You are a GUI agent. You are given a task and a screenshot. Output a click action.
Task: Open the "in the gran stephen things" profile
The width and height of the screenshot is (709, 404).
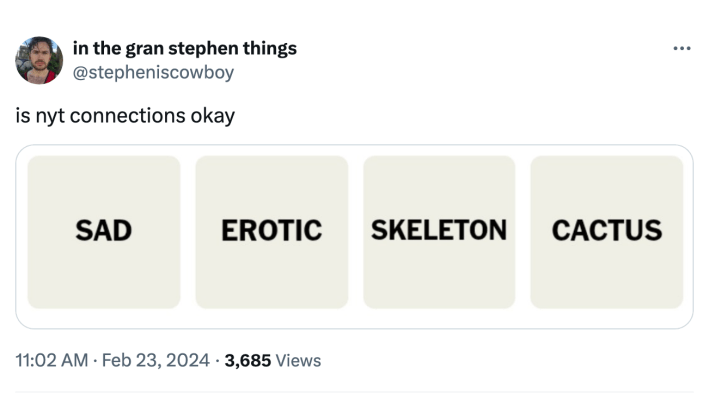point(184,48)
